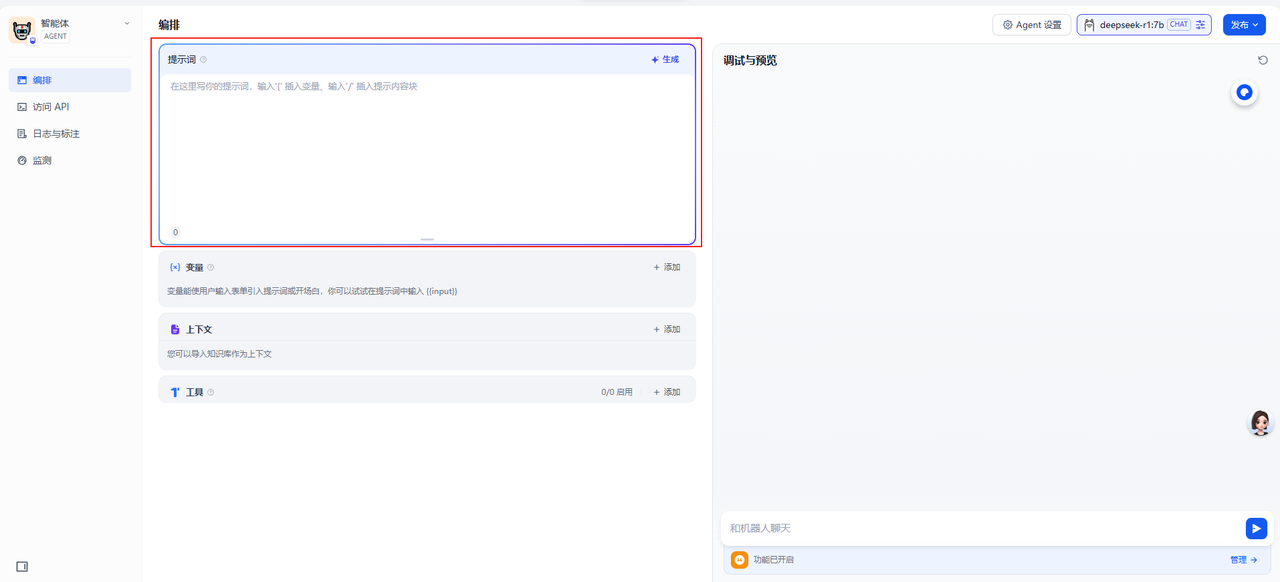The height and width of the screenshot is (582, 1280).
Task: Click the orange 功能已开启 feature icon
Action: [739, 560]
